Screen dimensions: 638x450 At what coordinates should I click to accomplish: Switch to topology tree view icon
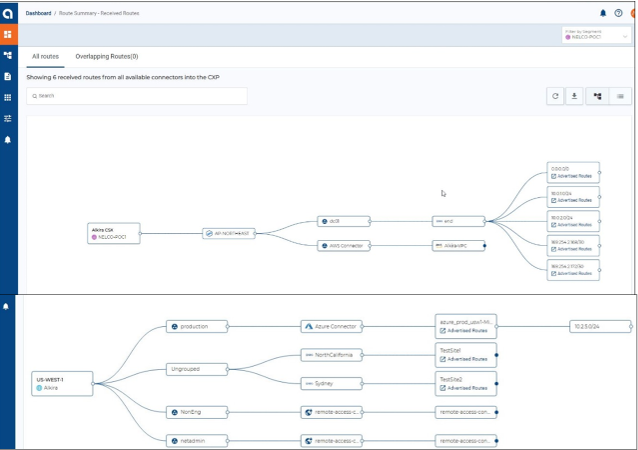click(597, 96)
